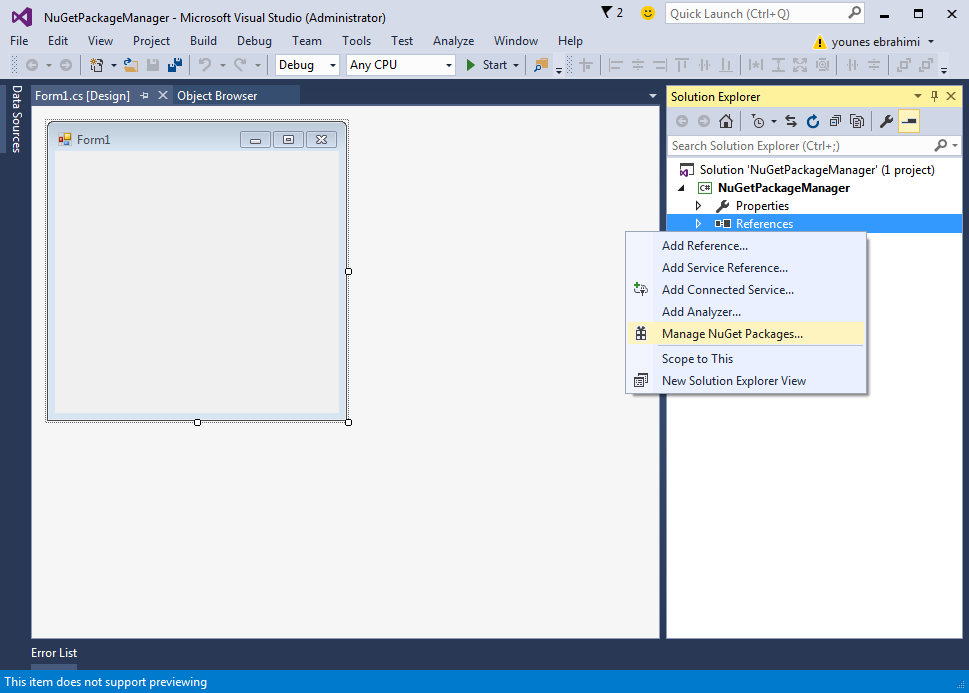Click the Open File toolbar icon
The width and height of the screenshot is (969, 693).
pos(130,65)
